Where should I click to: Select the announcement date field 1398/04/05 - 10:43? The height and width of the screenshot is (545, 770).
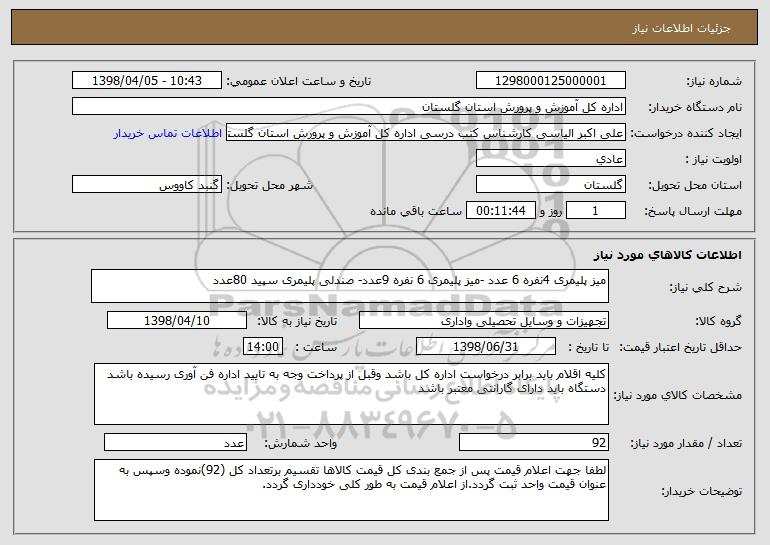pyautogui.click(x=147, y=80)
